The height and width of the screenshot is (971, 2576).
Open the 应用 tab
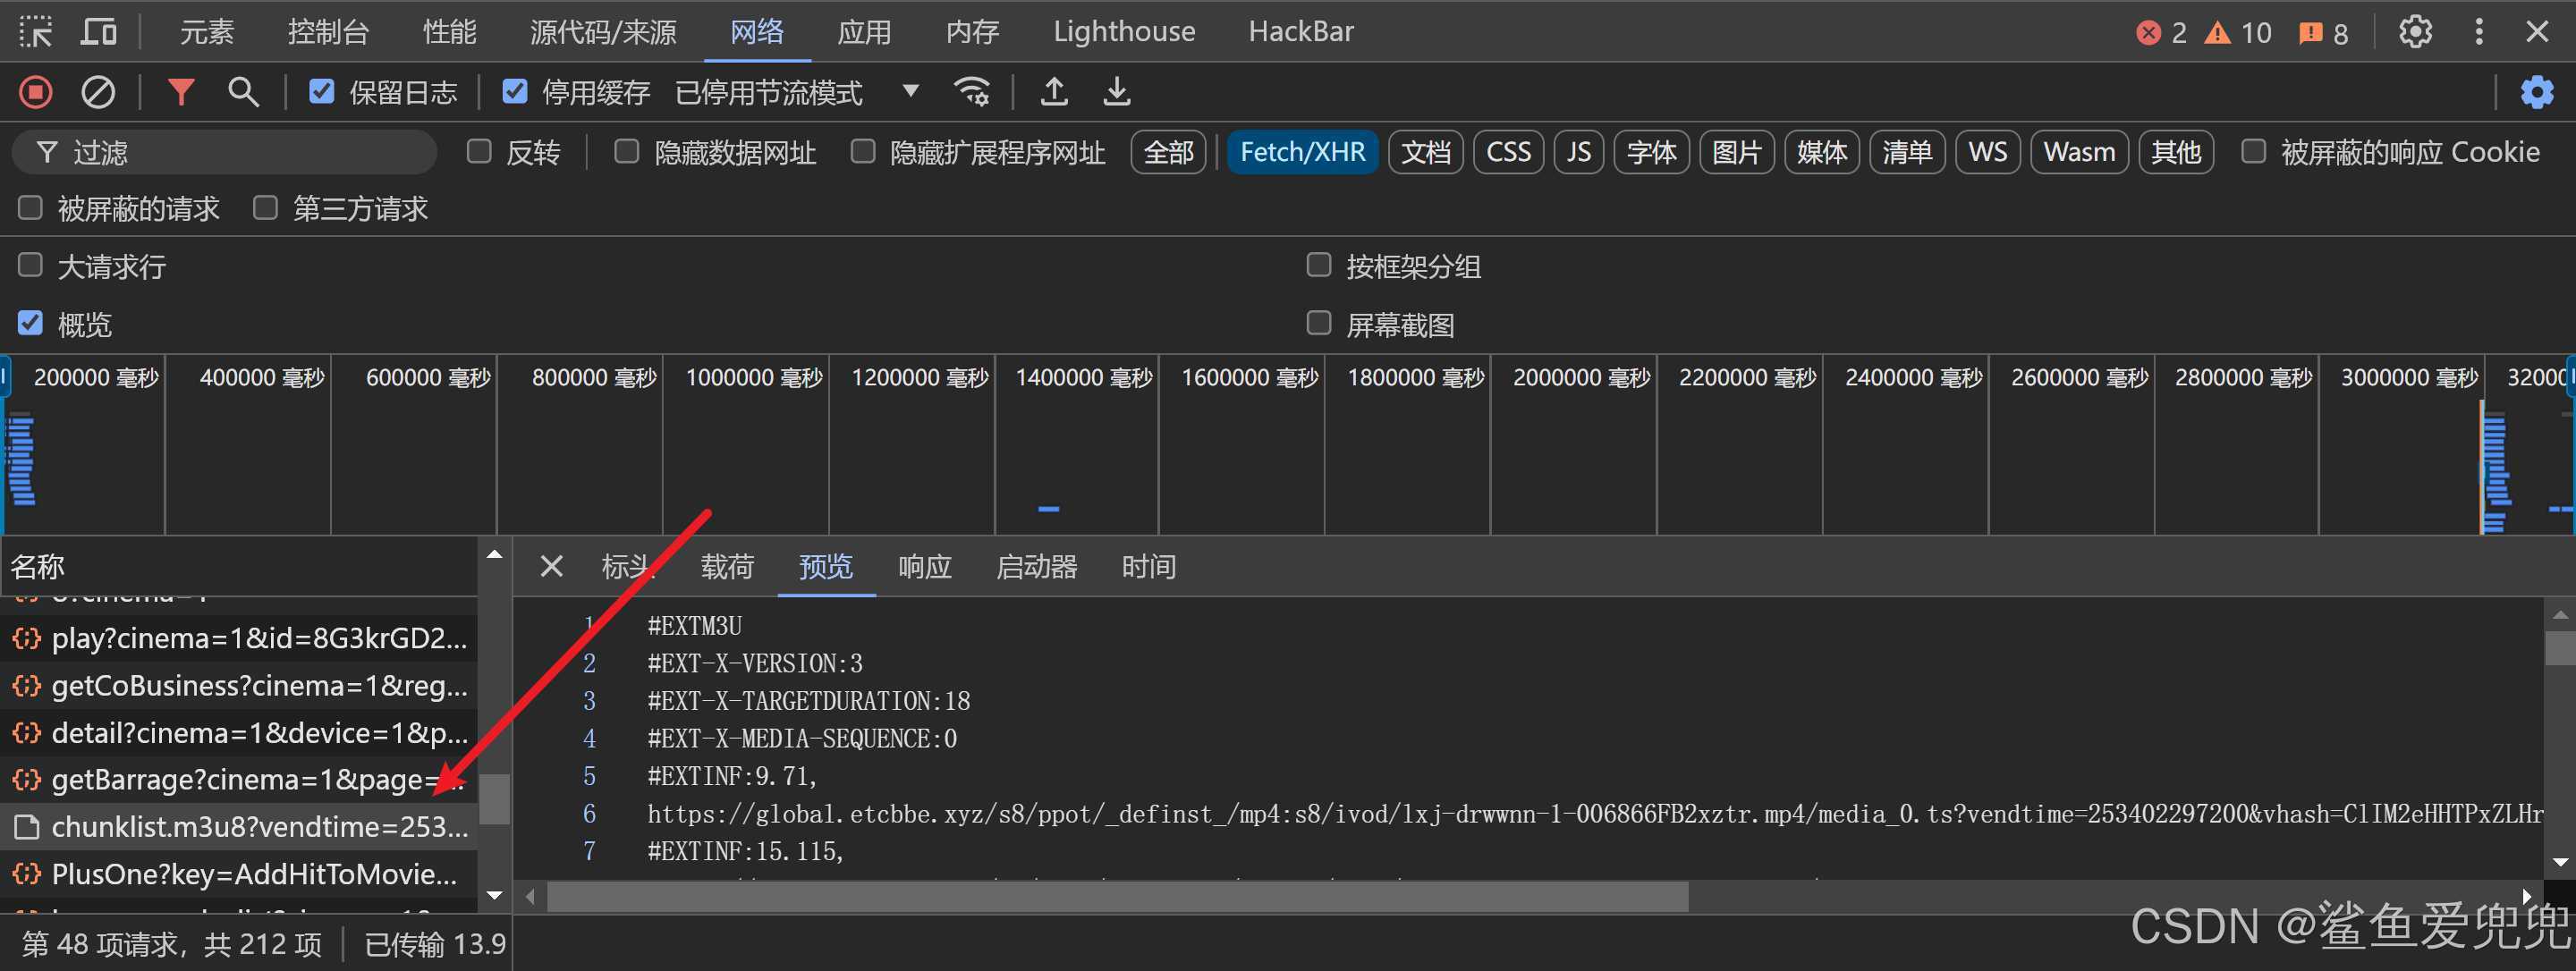click(x=864, y=32)
